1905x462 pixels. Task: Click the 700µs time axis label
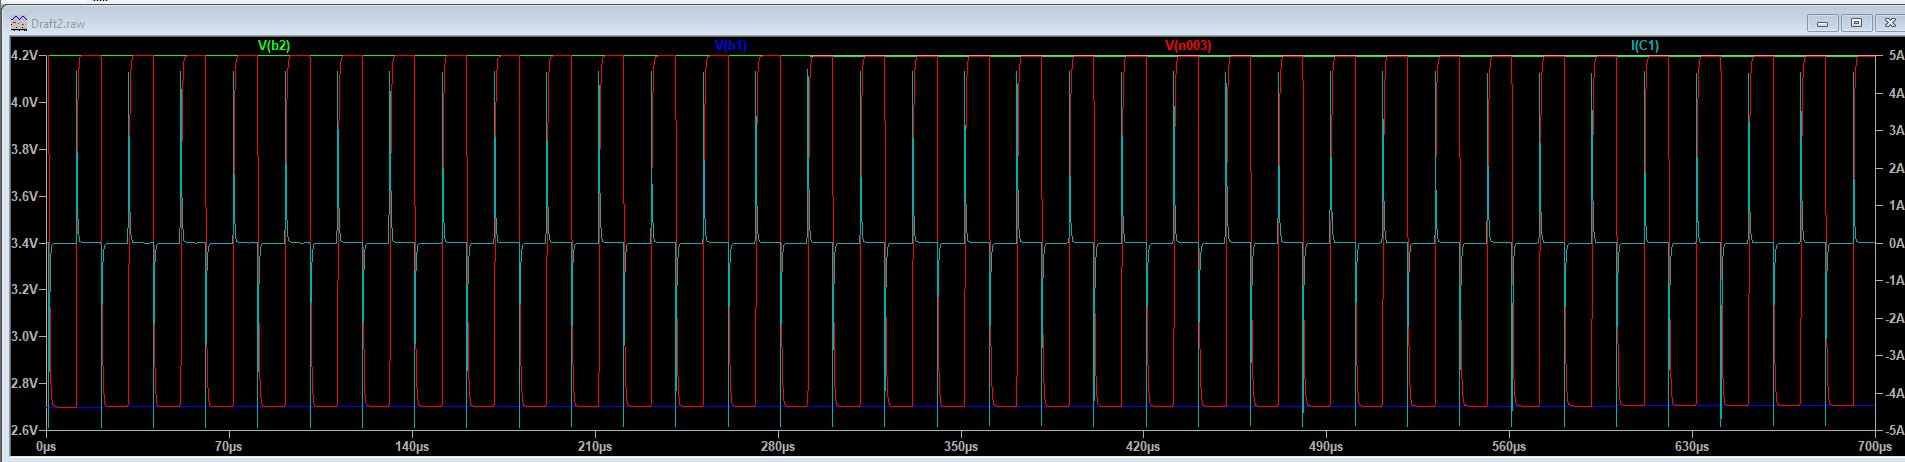click(1875, 446)
